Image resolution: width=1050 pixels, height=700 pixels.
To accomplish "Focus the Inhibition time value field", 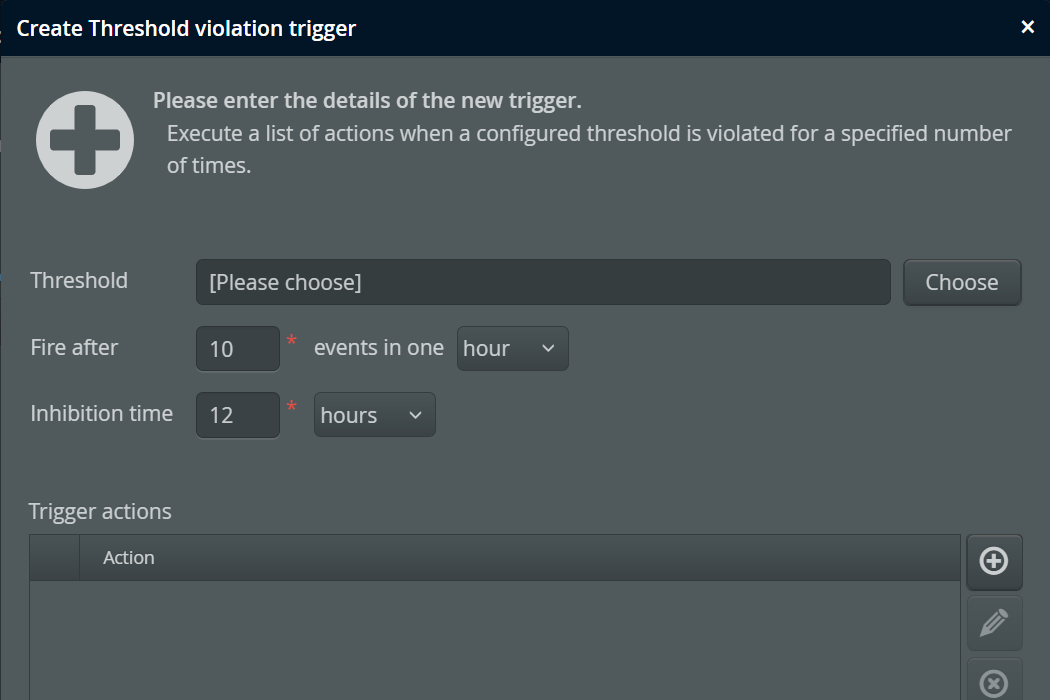I will pos(237,415).
